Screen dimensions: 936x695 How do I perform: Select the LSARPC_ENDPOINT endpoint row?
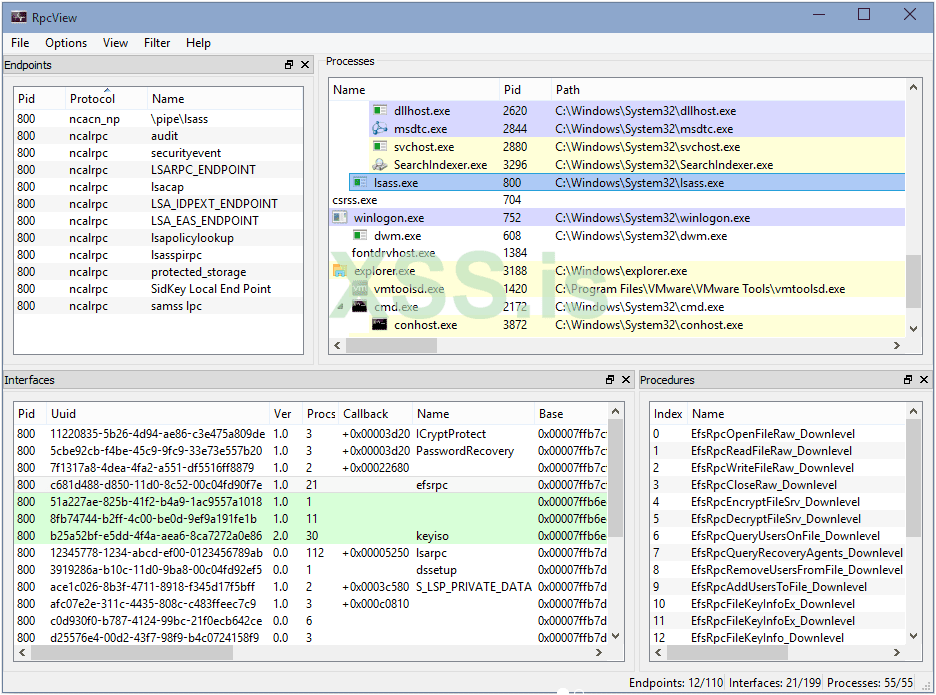203,170
